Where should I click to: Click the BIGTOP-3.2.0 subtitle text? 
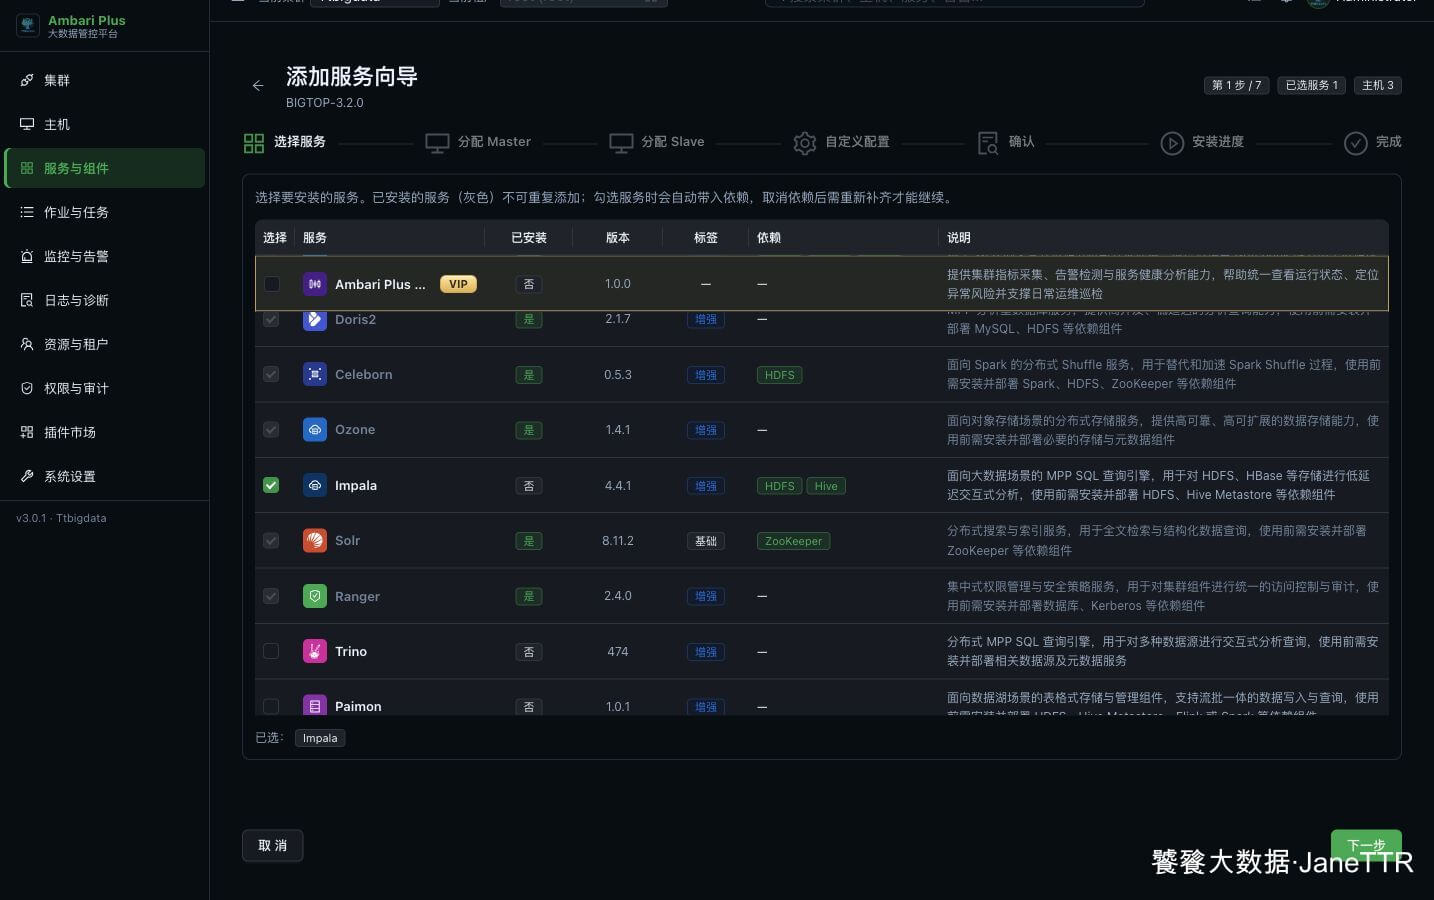(x=325, y=103)
